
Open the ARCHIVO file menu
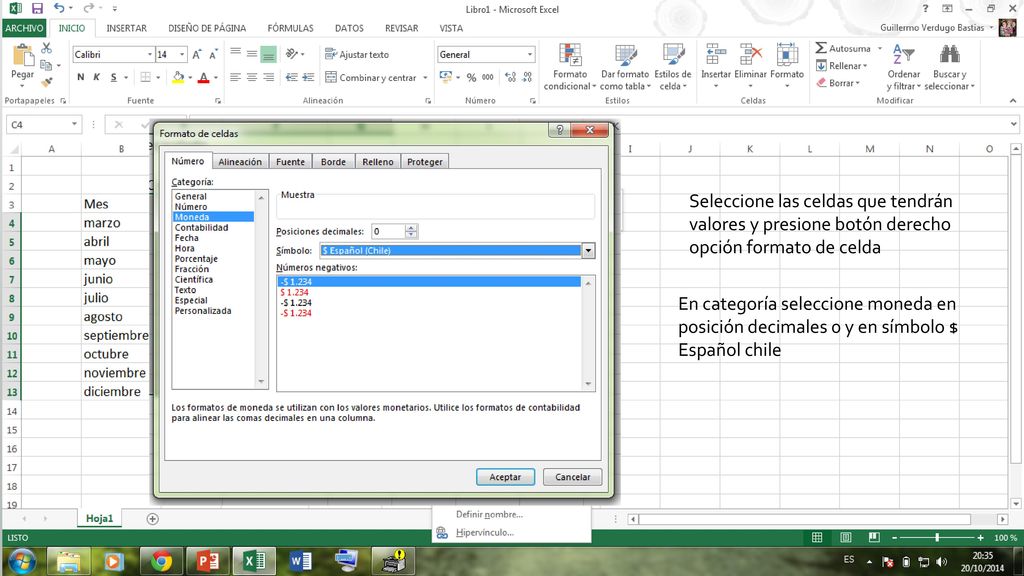[24, 28]
